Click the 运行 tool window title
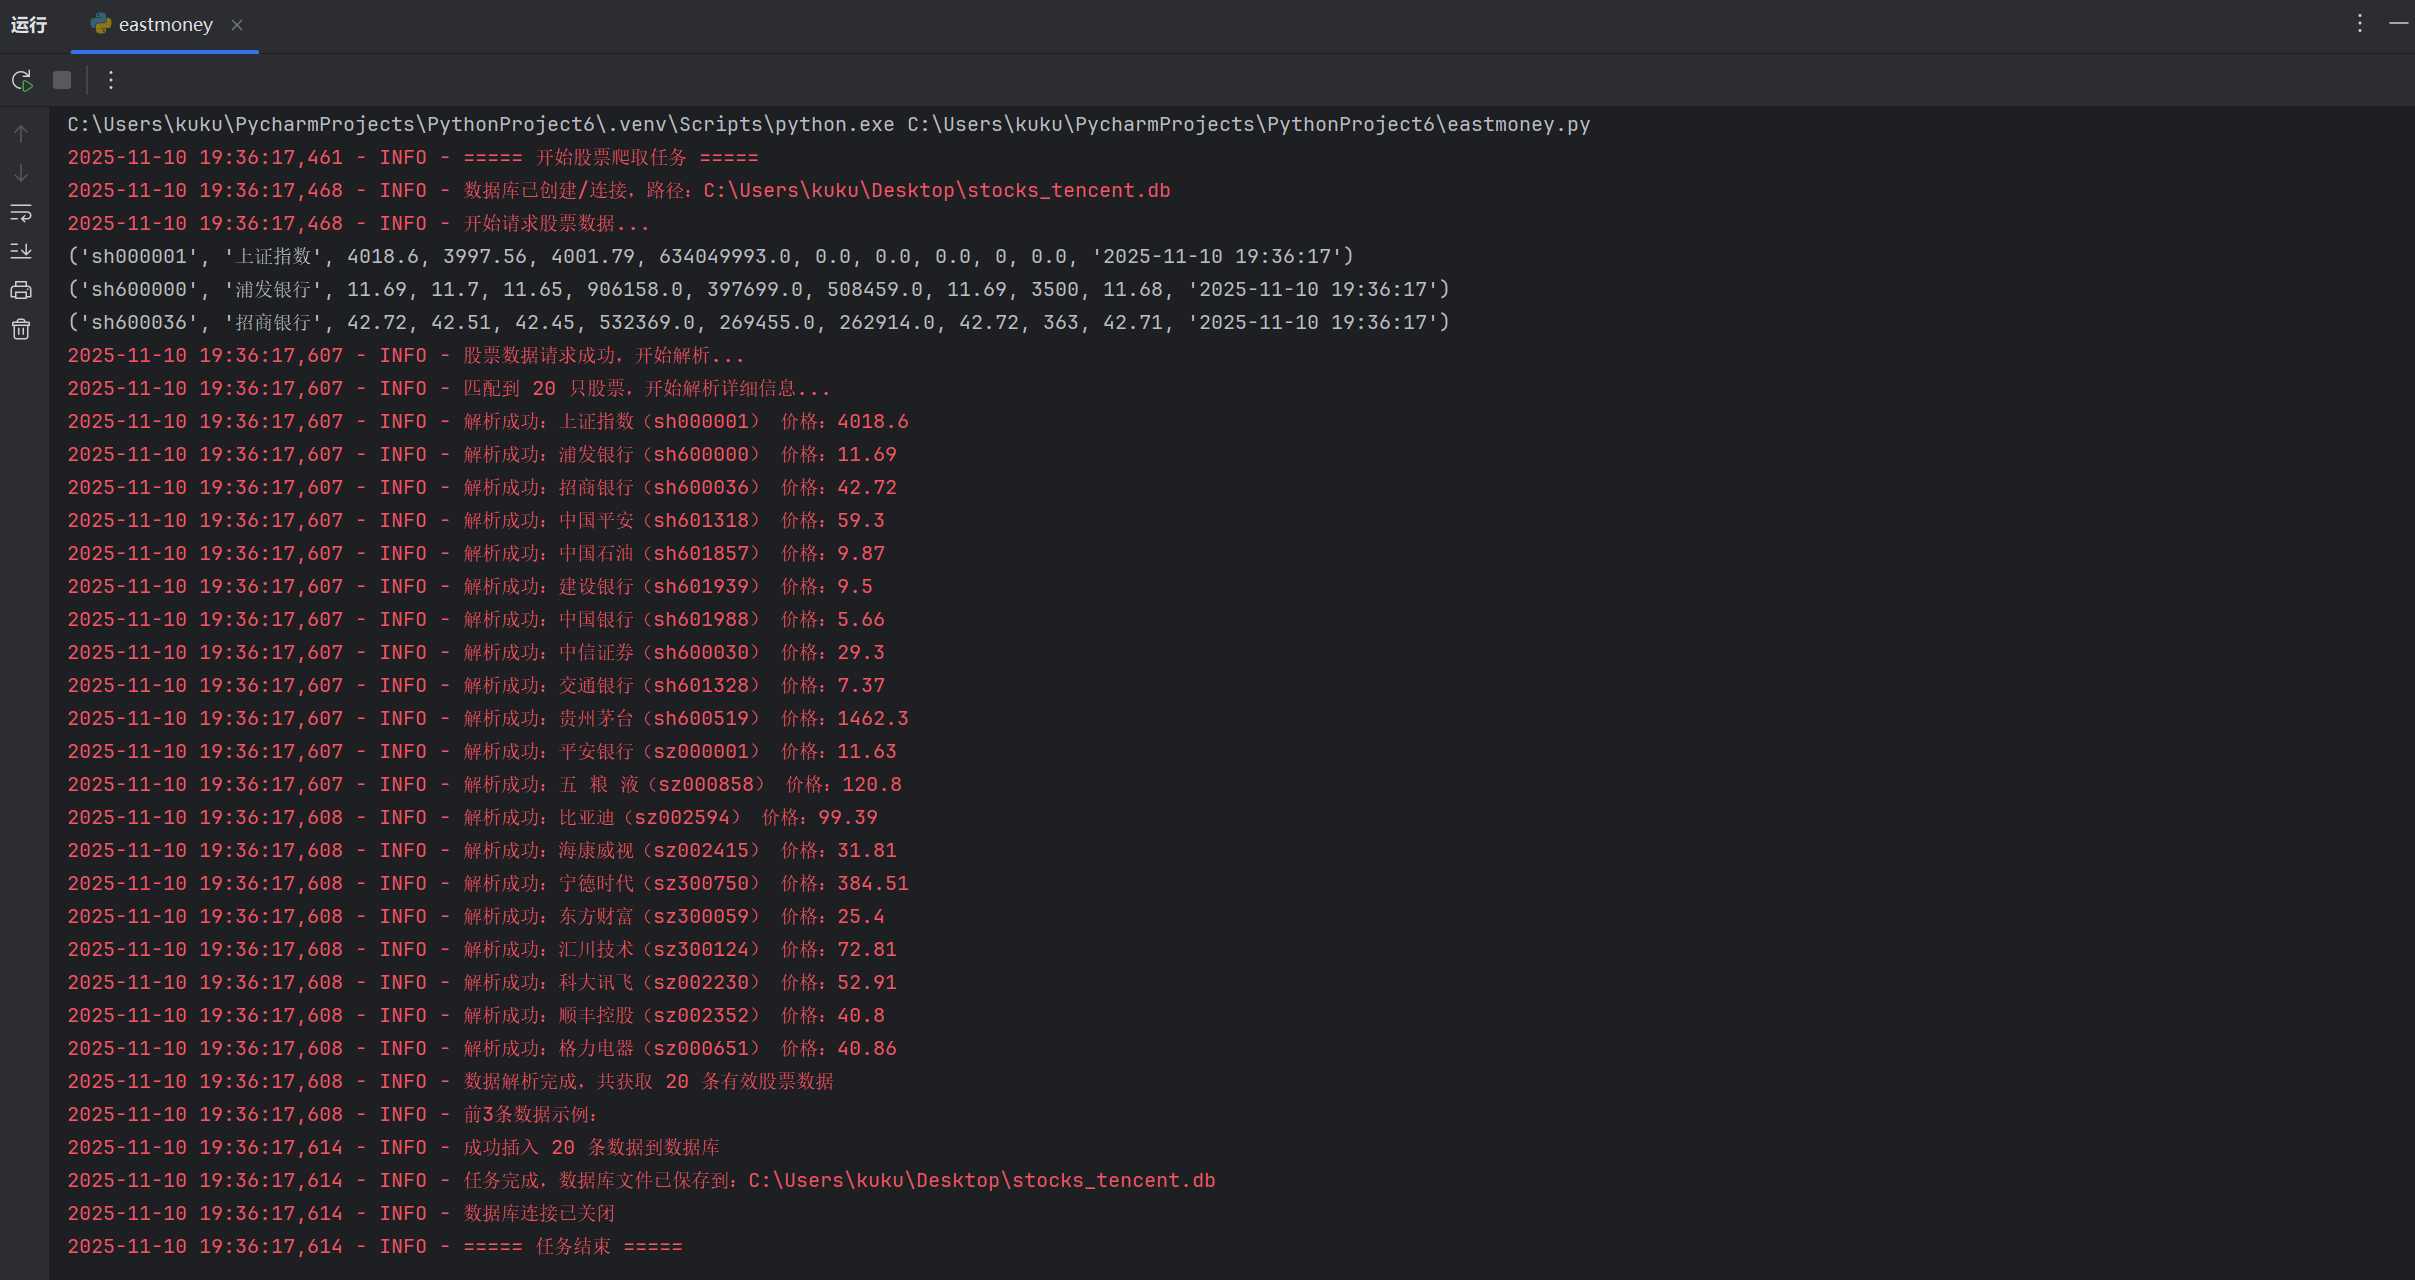The width and height of the screenshot is (2415, 1280). tap(29, 25)
